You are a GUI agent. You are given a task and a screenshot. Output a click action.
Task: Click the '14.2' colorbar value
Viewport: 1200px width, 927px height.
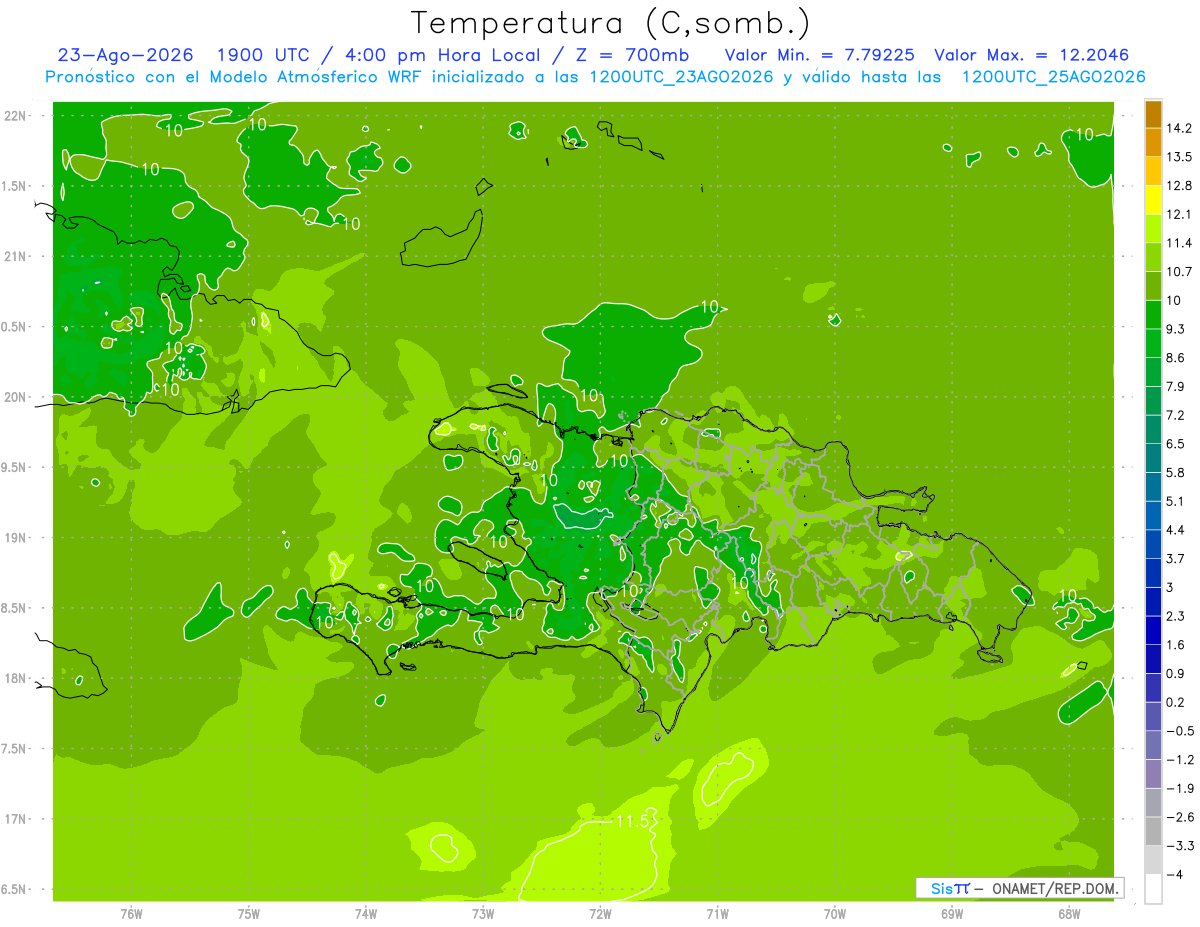[1179, 128]
